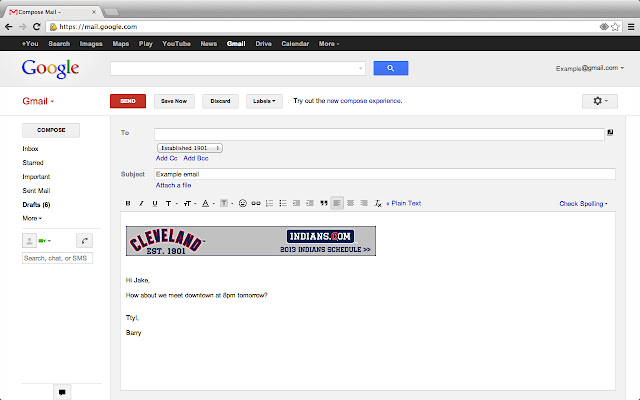Switch to Plain Text mode
The height and width of the screenshot is (400, 640).
tap(403, 203)
